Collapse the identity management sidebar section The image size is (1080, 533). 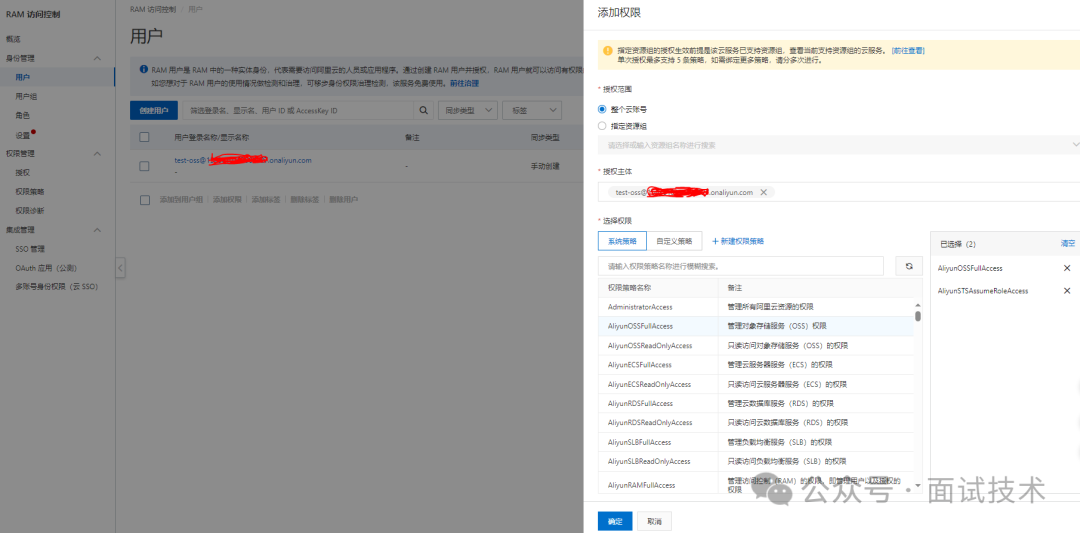97,59
